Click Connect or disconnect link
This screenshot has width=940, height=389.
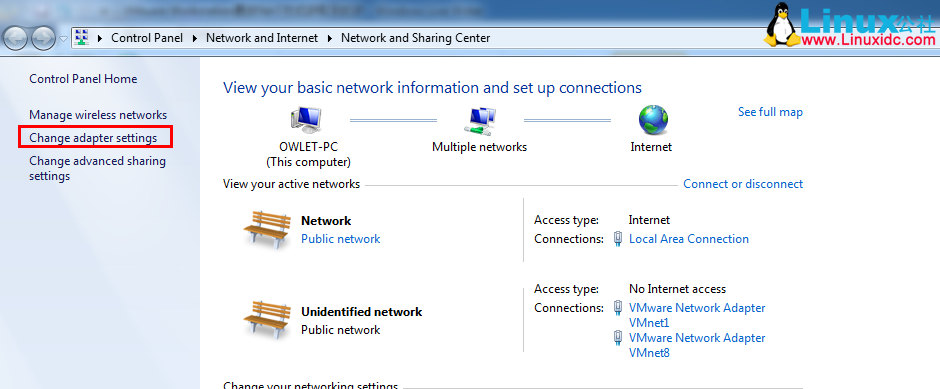point(743,184)
